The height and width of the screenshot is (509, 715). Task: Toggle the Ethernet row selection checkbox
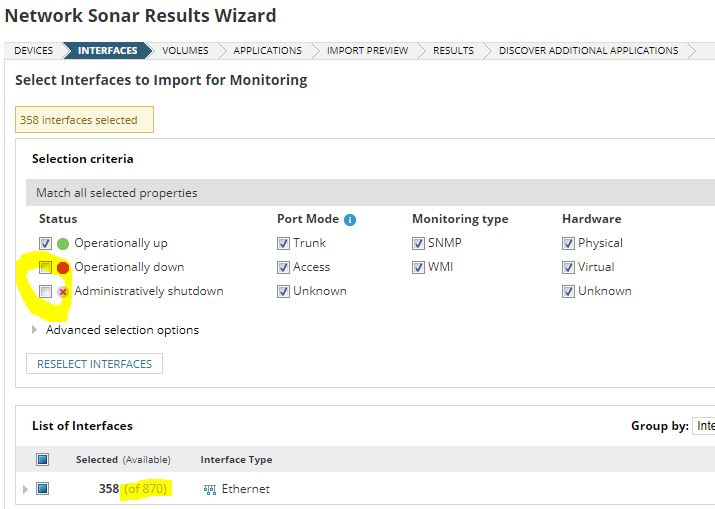(42, 489)
